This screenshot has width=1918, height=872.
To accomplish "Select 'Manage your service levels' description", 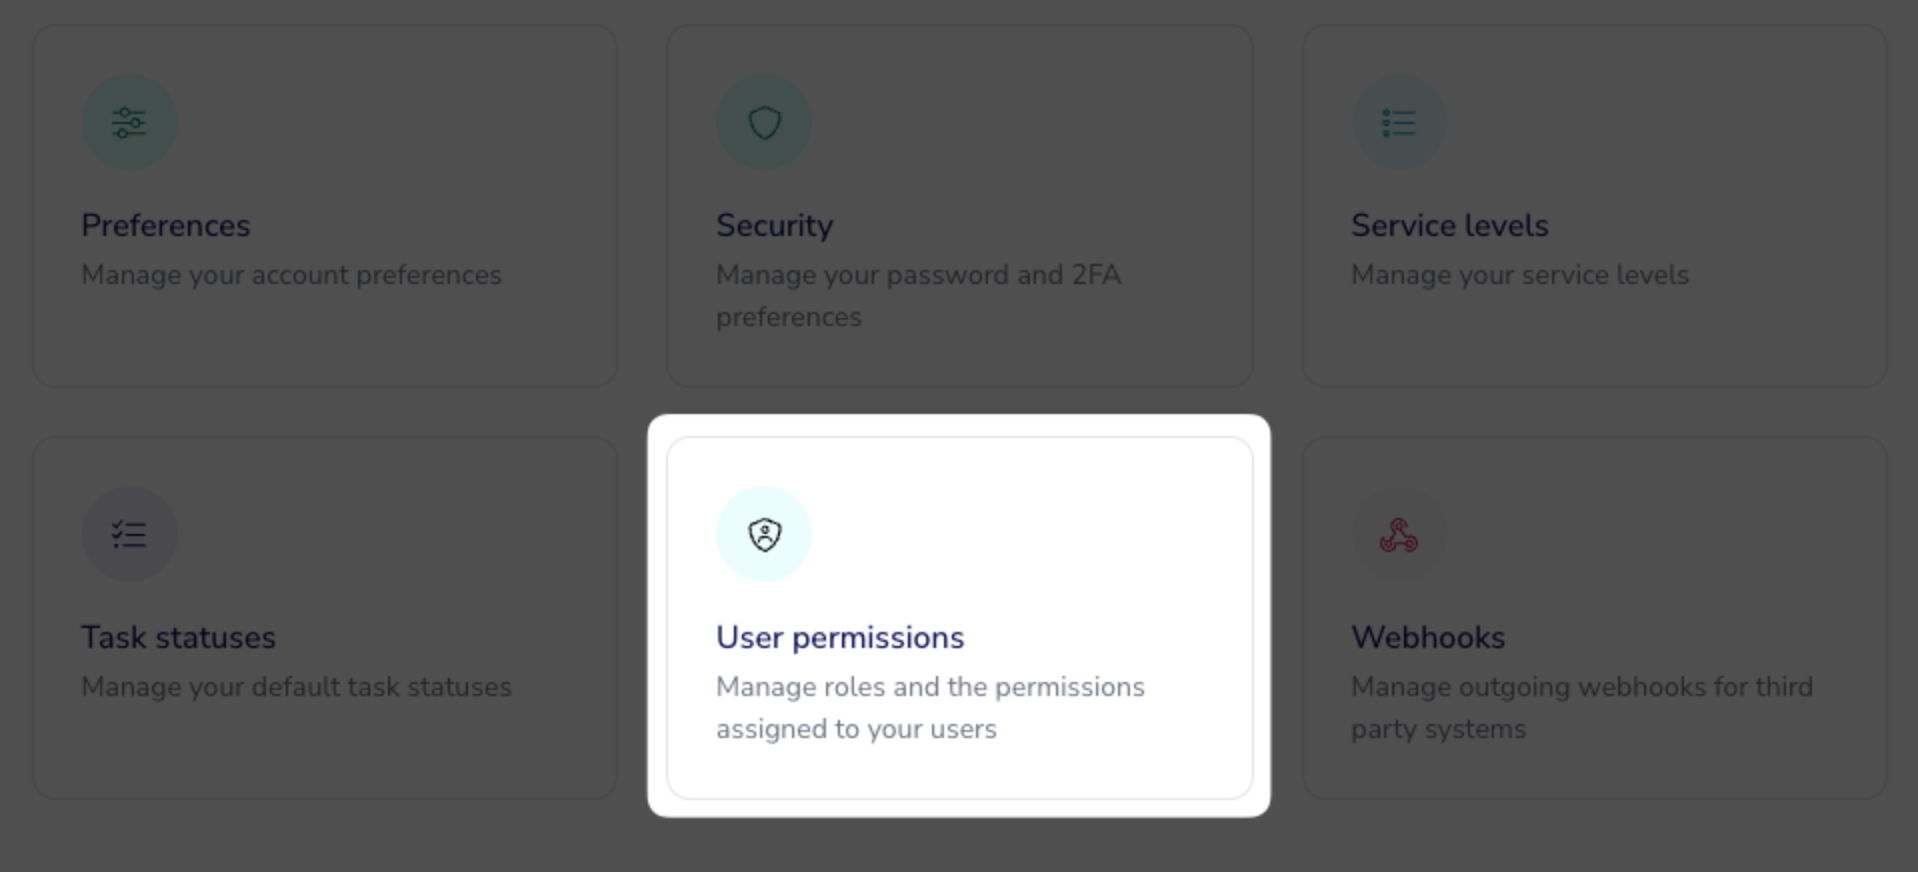I will [1519, 275].
